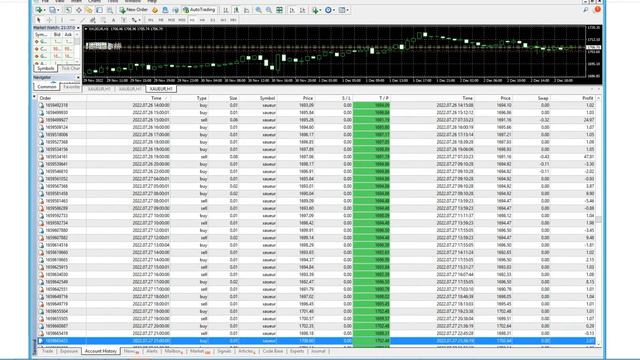Open the Trade tab in Terminal

tap(47, 351)
